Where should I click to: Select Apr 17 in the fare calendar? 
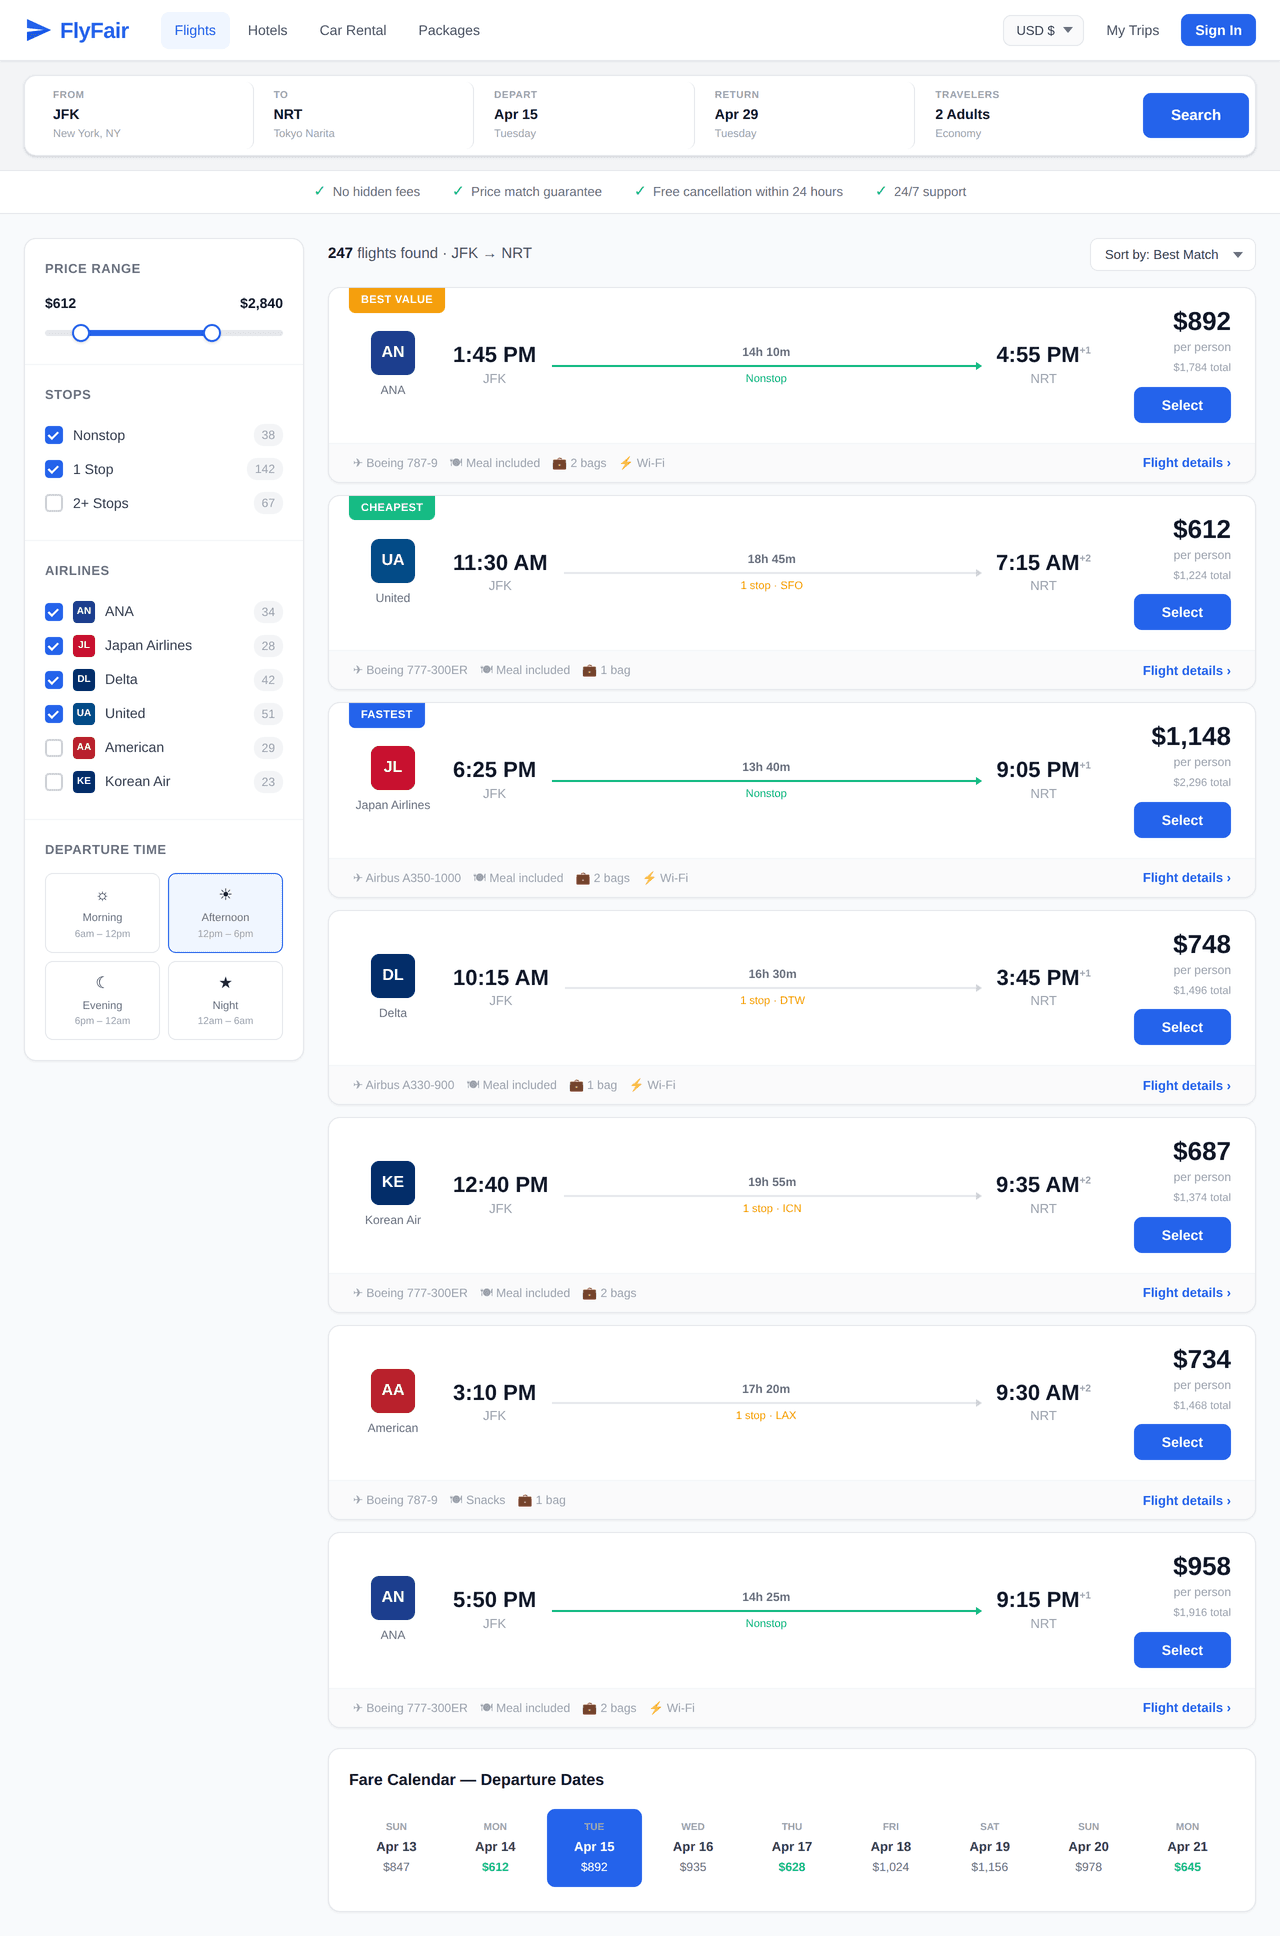[x=792, y=1847]
